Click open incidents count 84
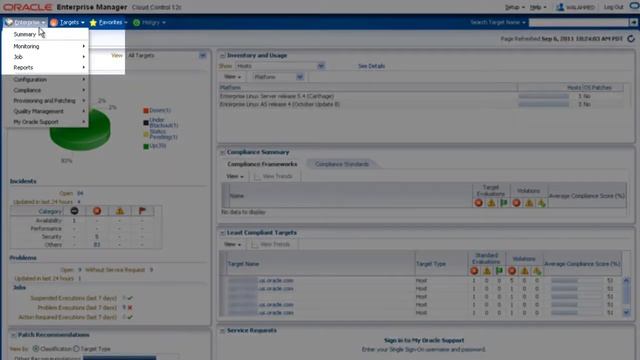The width and height of the screenshot is (640, 360). tap(80, 193)
